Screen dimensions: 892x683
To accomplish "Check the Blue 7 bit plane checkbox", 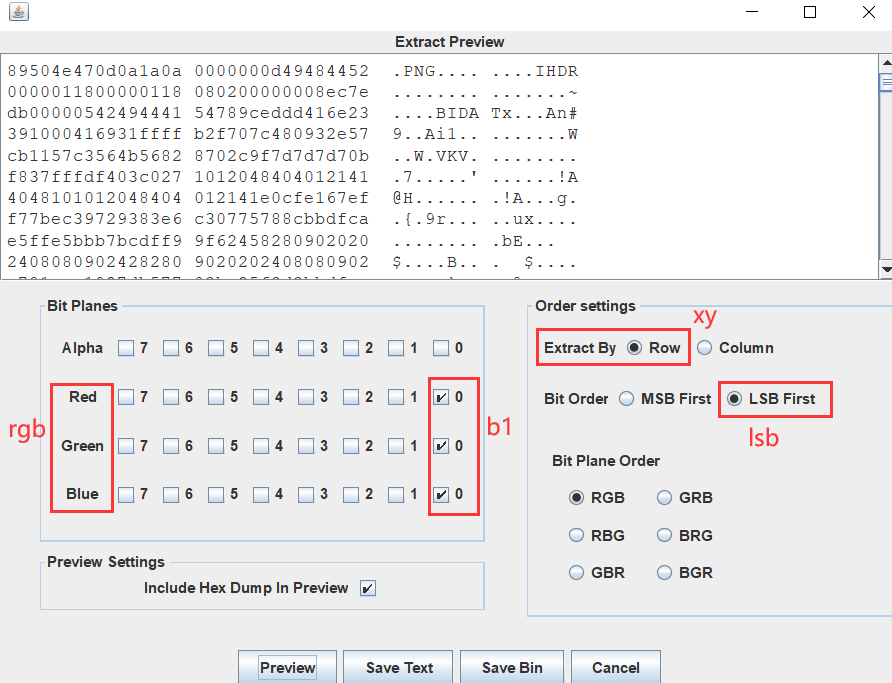I will pos(126,494).
